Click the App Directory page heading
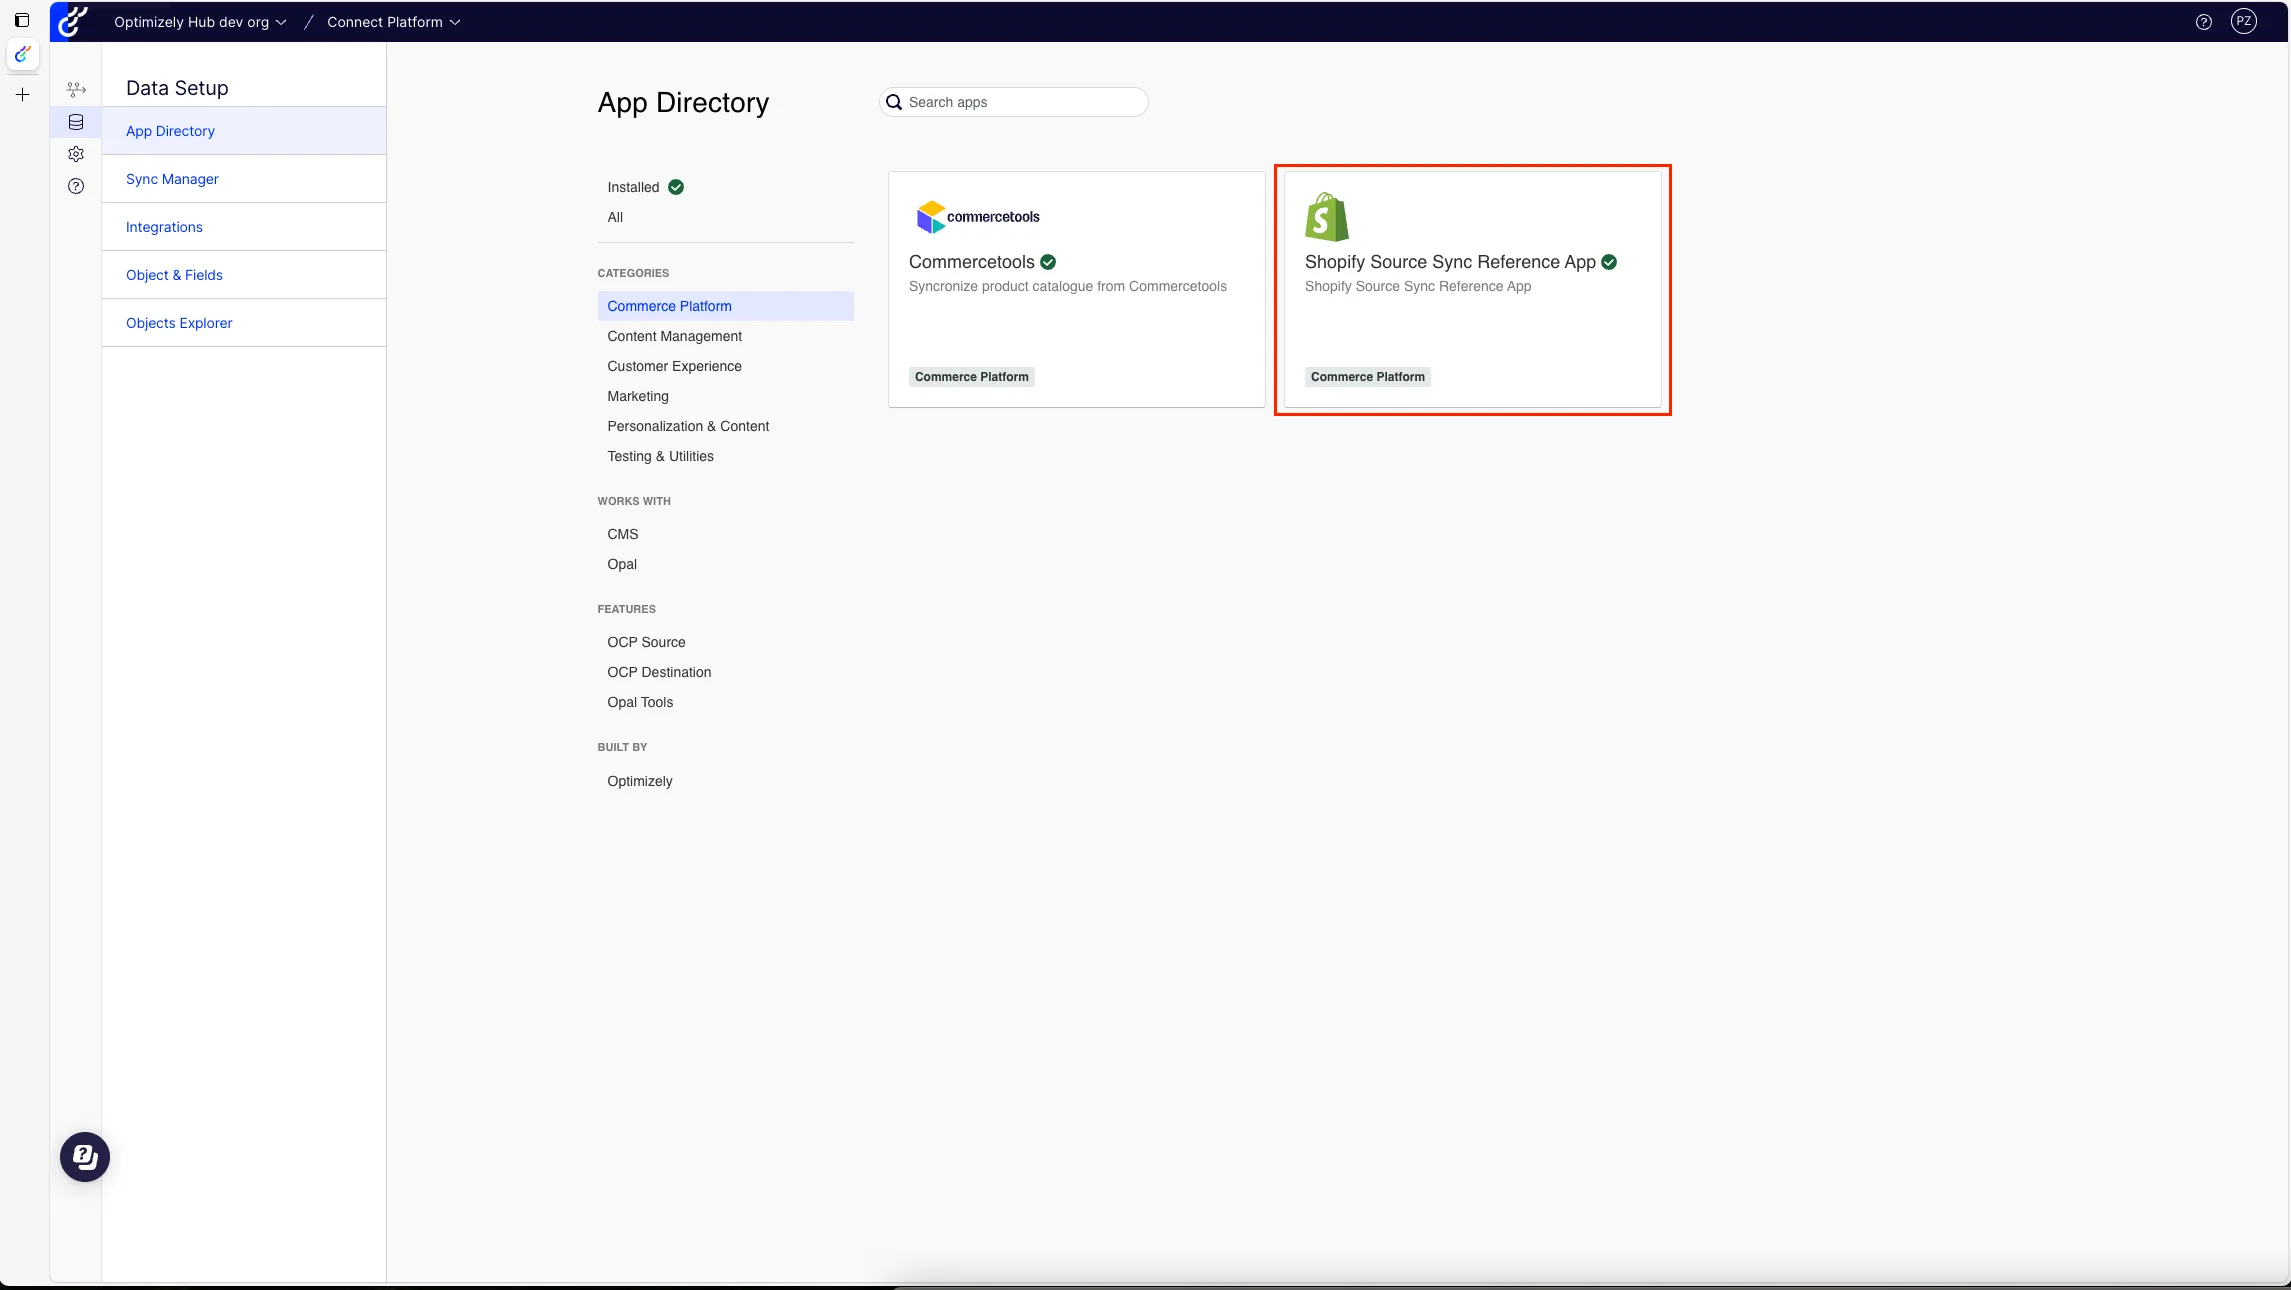The image size is (2291, 1290). click(x=684, y=103)
